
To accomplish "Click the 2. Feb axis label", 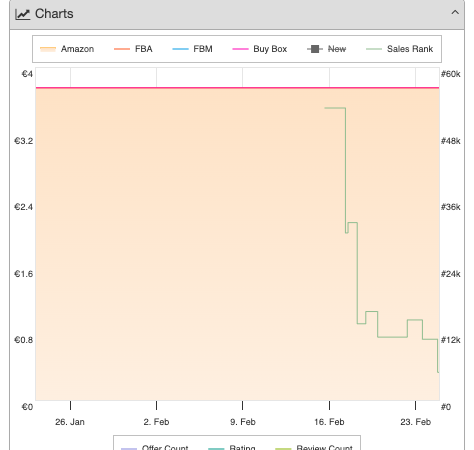I will 156,422.
